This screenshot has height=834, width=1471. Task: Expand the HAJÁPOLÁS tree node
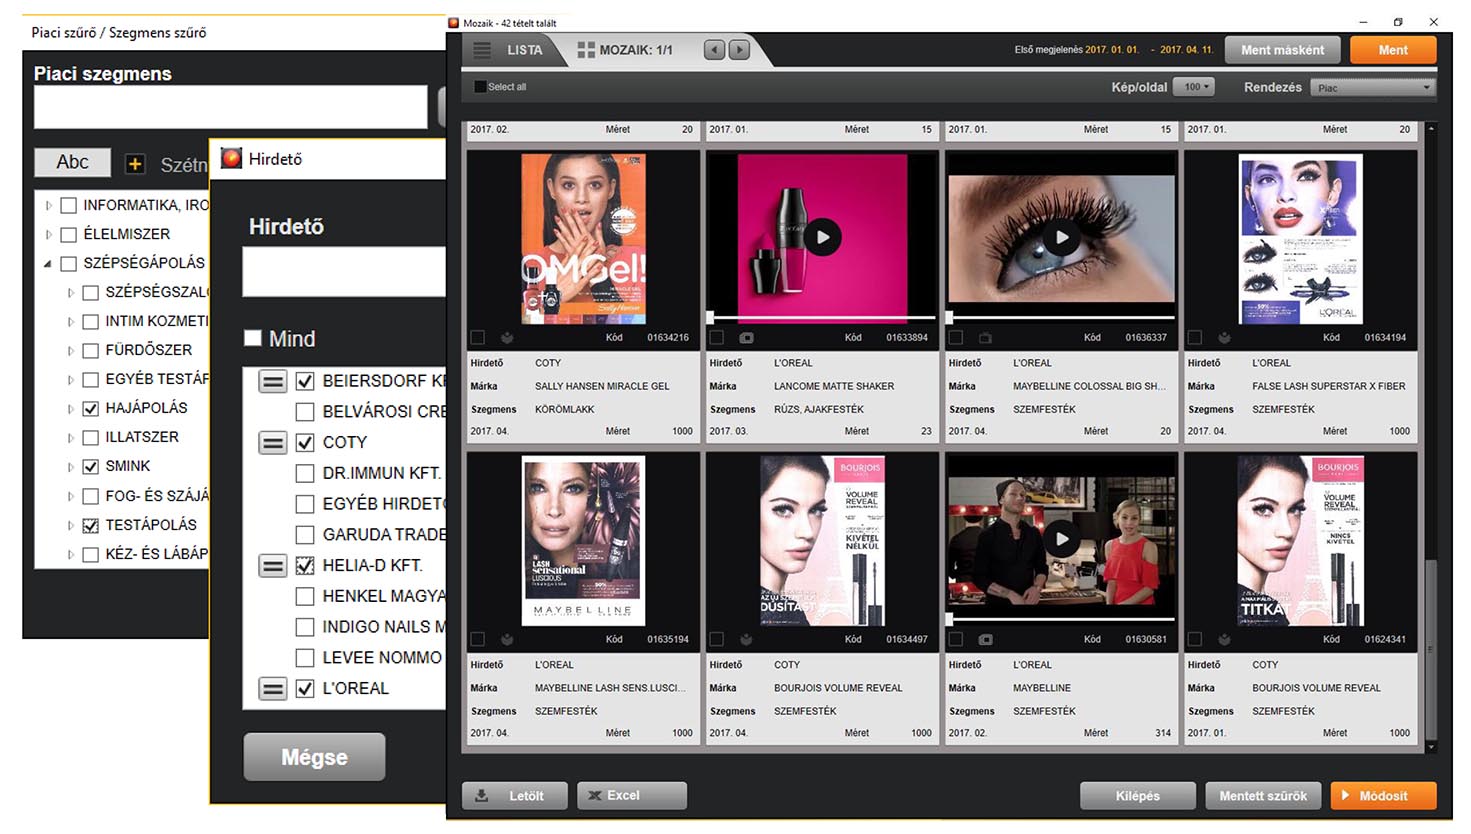[70, 409]
